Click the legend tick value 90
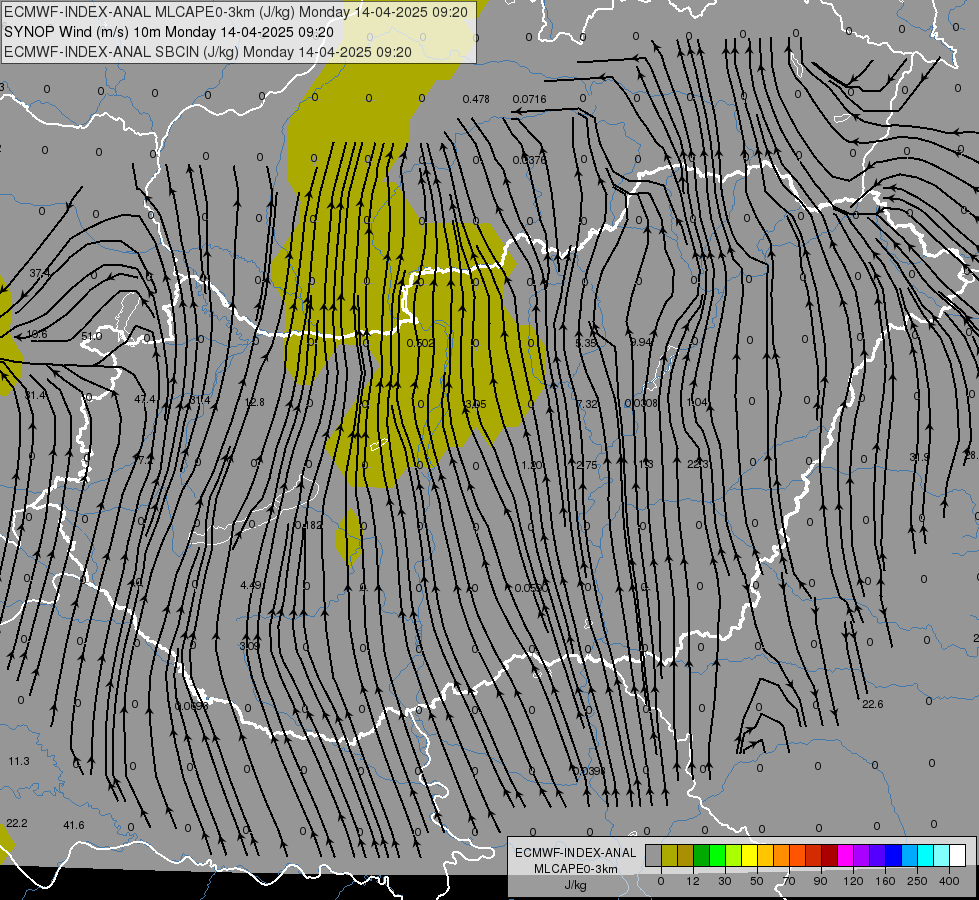Screen dimensions: 979x900 820,881
